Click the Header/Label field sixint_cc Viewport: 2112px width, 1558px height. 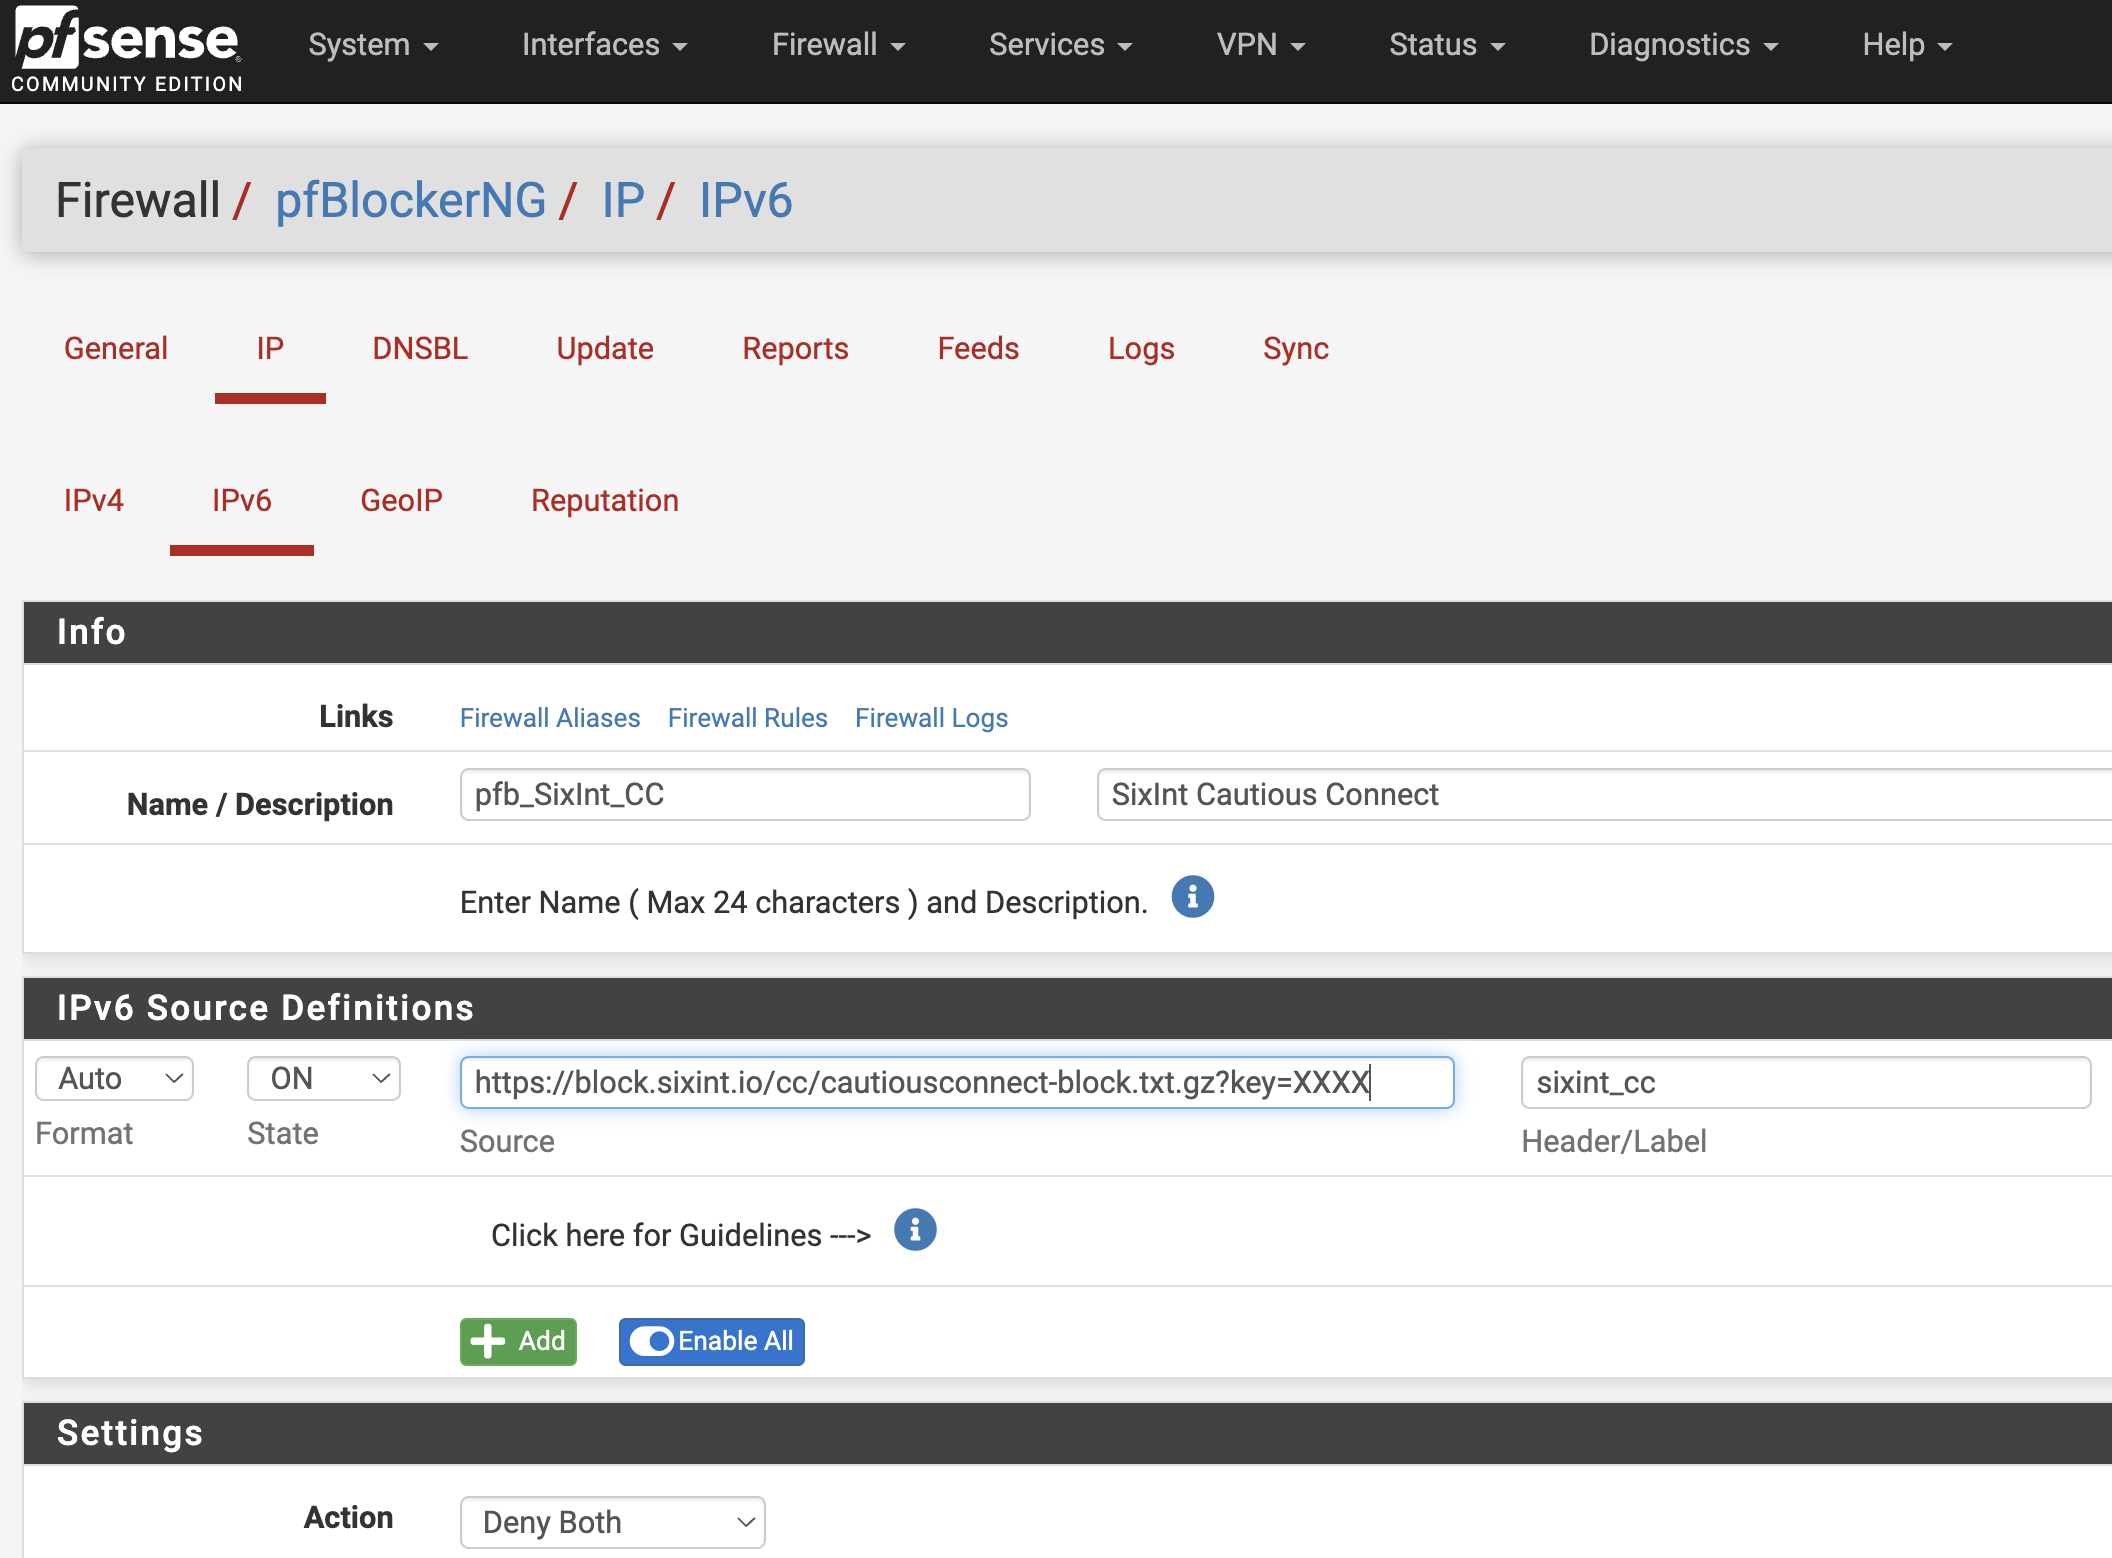(1806, 1082)
